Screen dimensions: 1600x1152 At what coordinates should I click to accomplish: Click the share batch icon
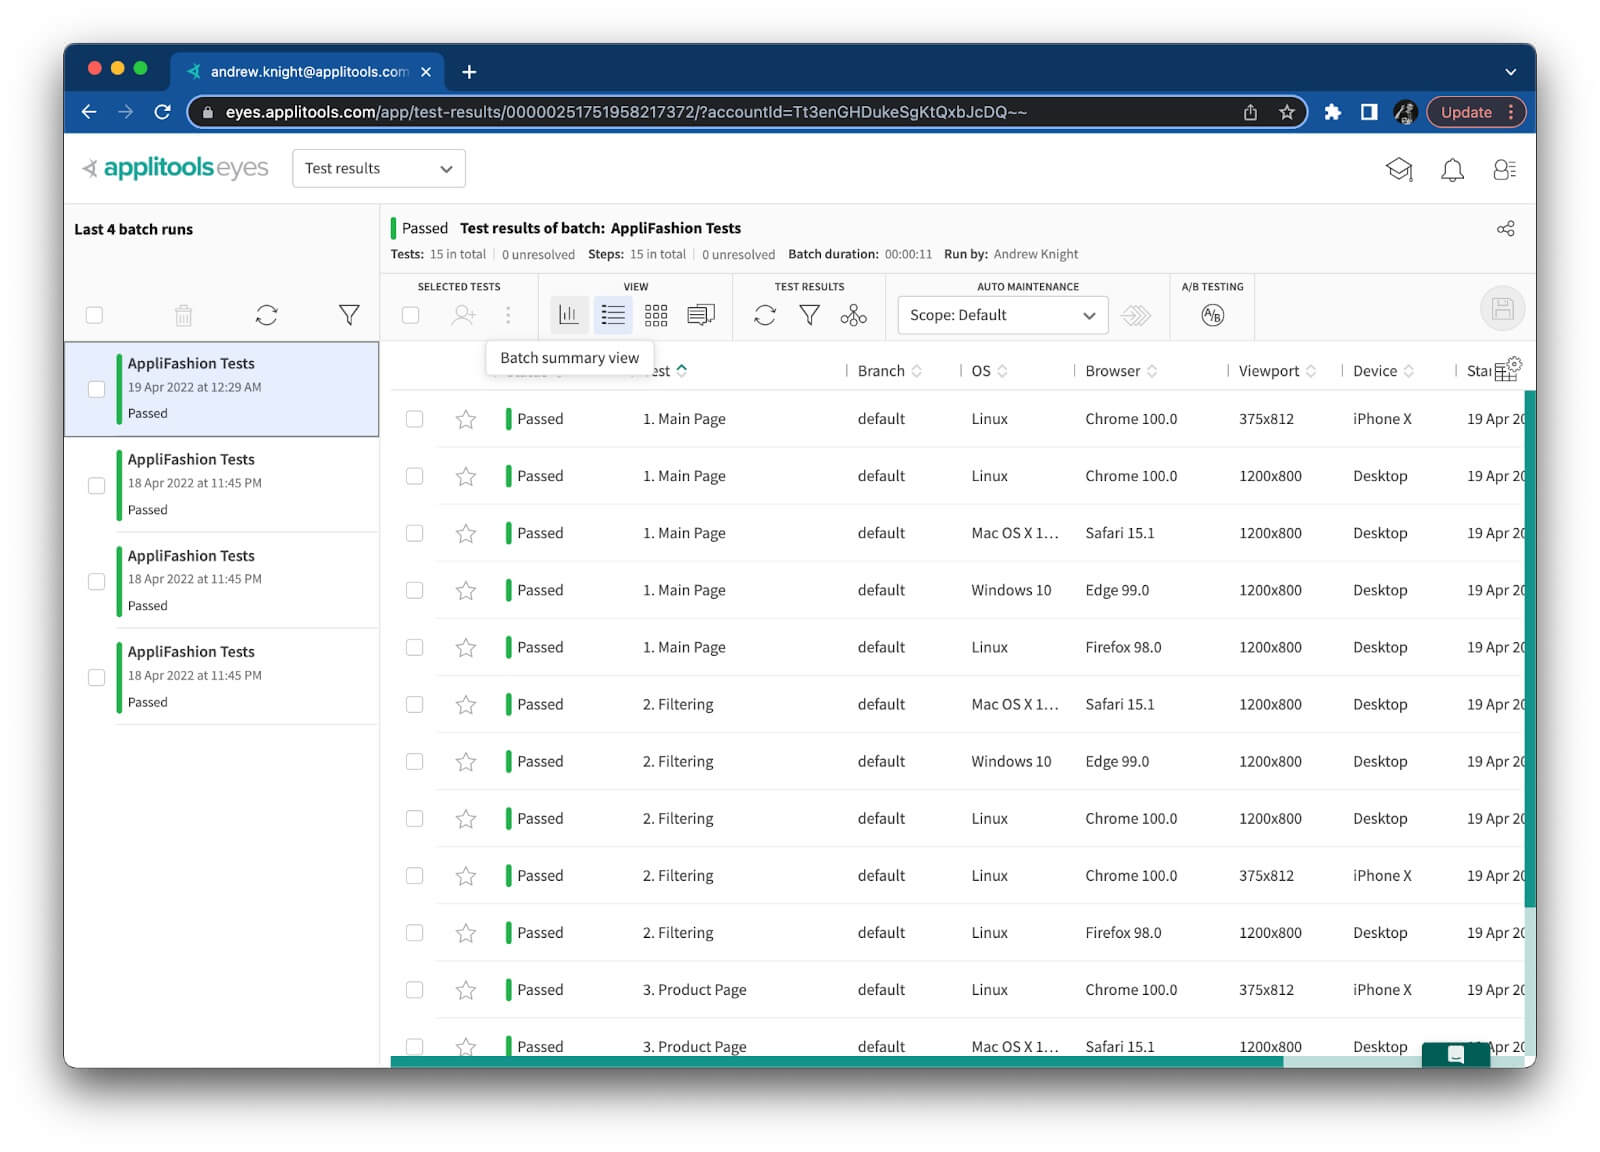point(1505,229)
